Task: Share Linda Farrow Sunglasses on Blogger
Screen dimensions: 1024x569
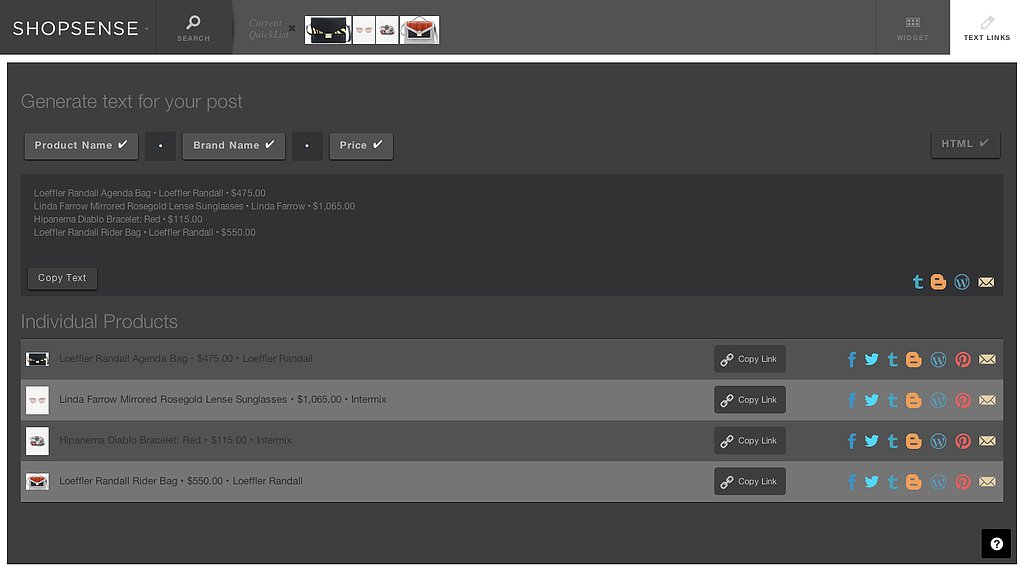Action: (914, 400)
